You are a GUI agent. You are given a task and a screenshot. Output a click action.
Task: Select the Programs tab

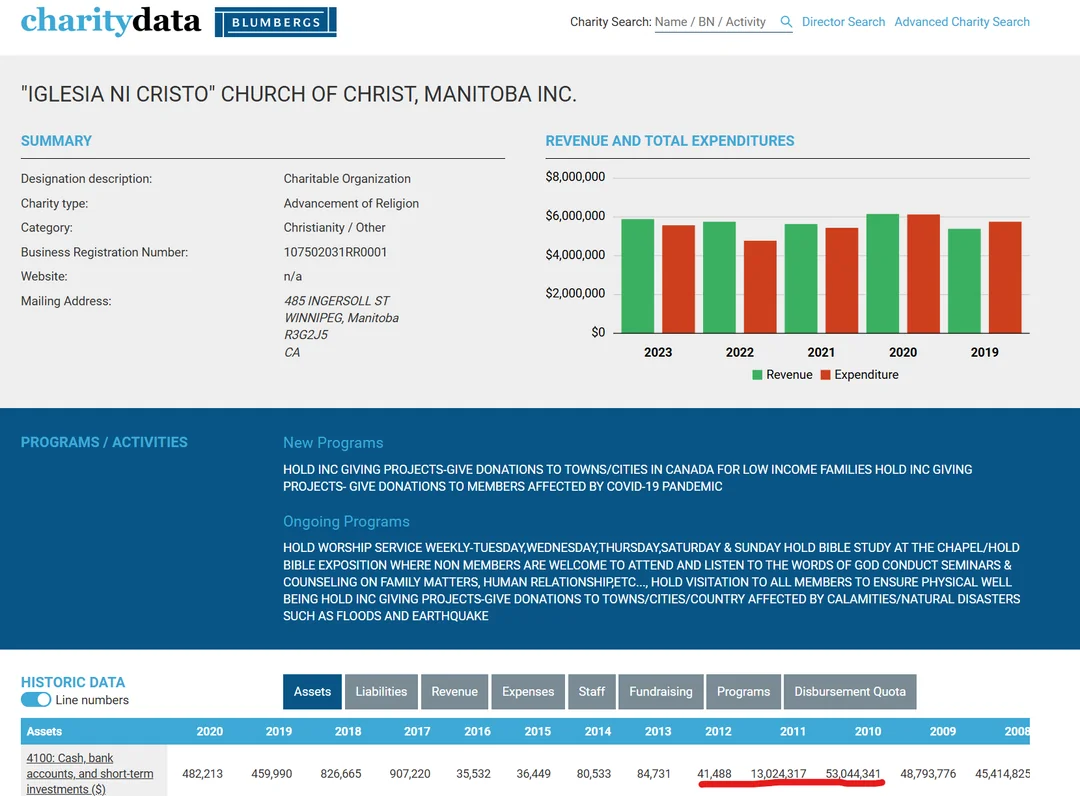pyautogui.click(x=743, y=691)
